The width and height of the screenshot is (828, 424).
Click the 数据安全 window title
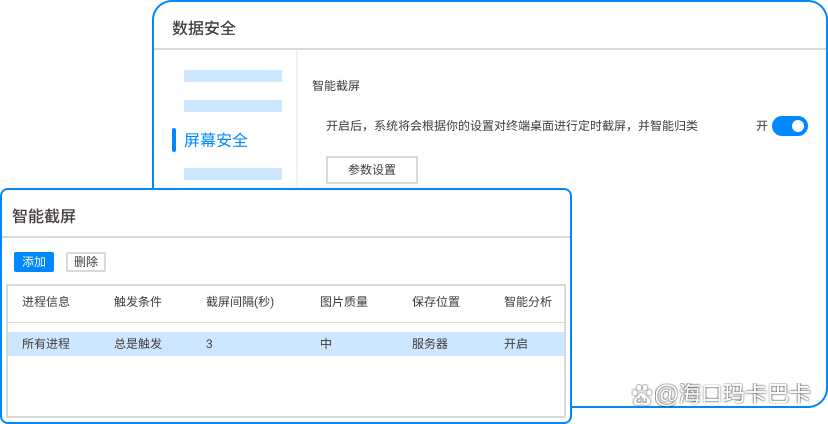(204, 28)
